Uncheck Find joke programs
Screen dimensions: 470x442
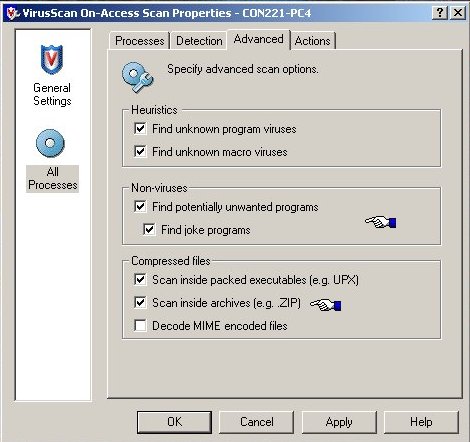click(x=149, y=229)
